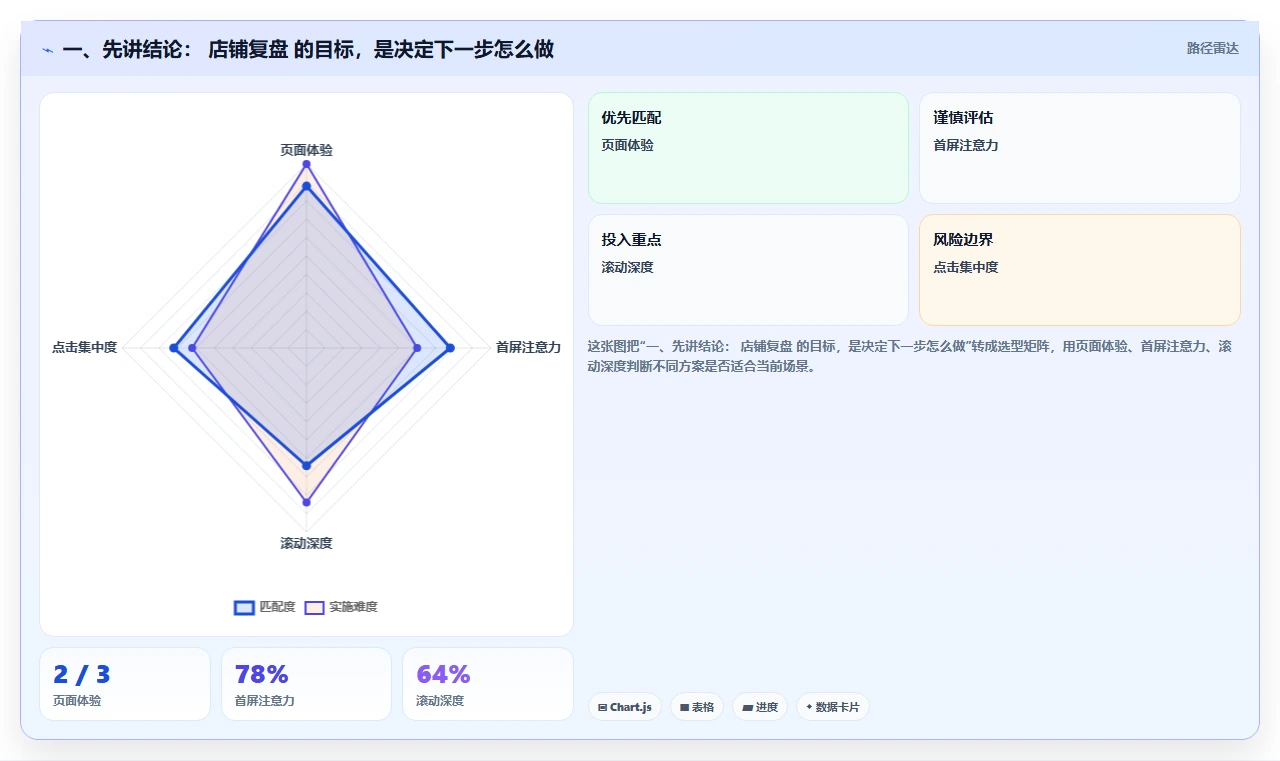Click the 78% stat value

(x=261, y=675)
